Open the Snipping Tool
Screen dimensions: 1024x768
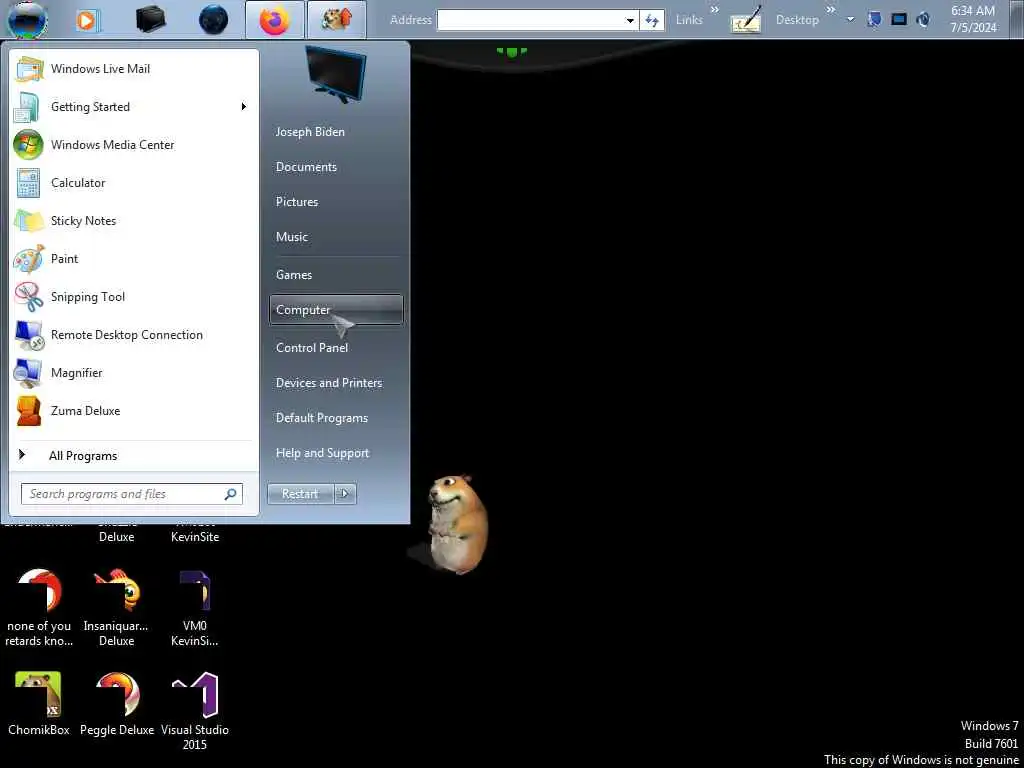coord(134,296)
